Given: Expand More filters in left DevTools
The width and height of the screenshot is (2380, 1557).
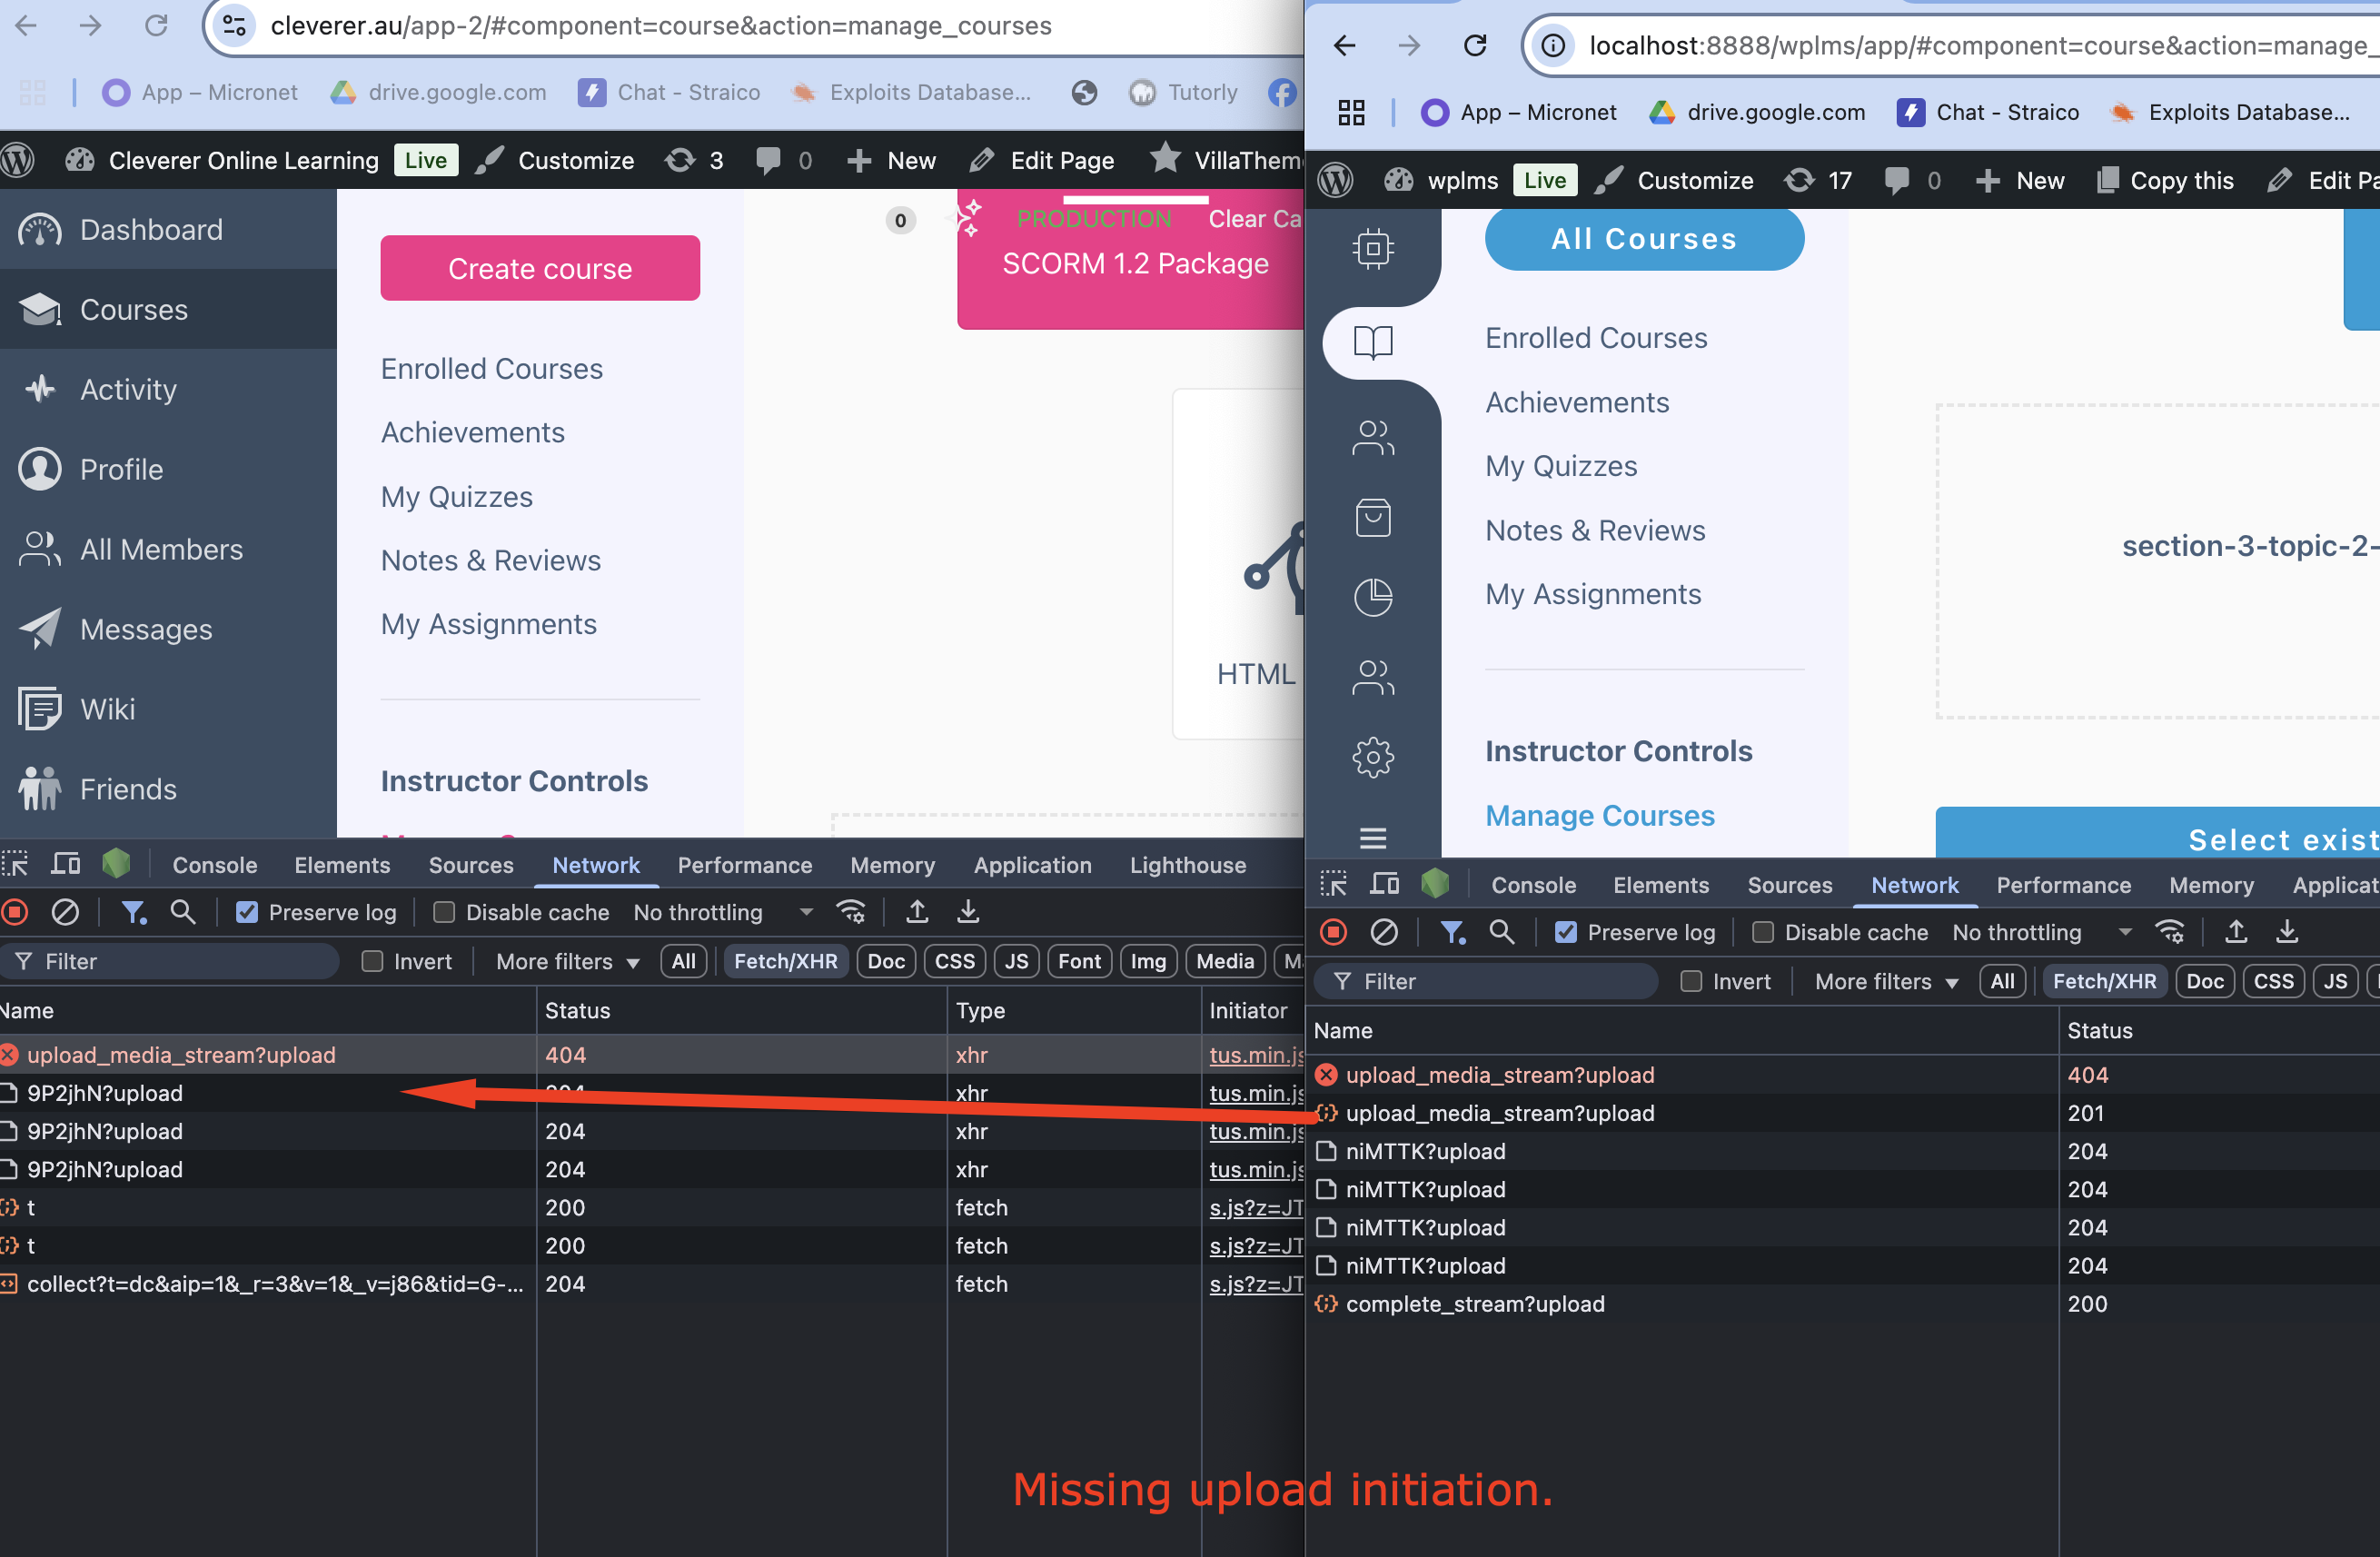Looking at the screenshot, I should click(568, 961).
